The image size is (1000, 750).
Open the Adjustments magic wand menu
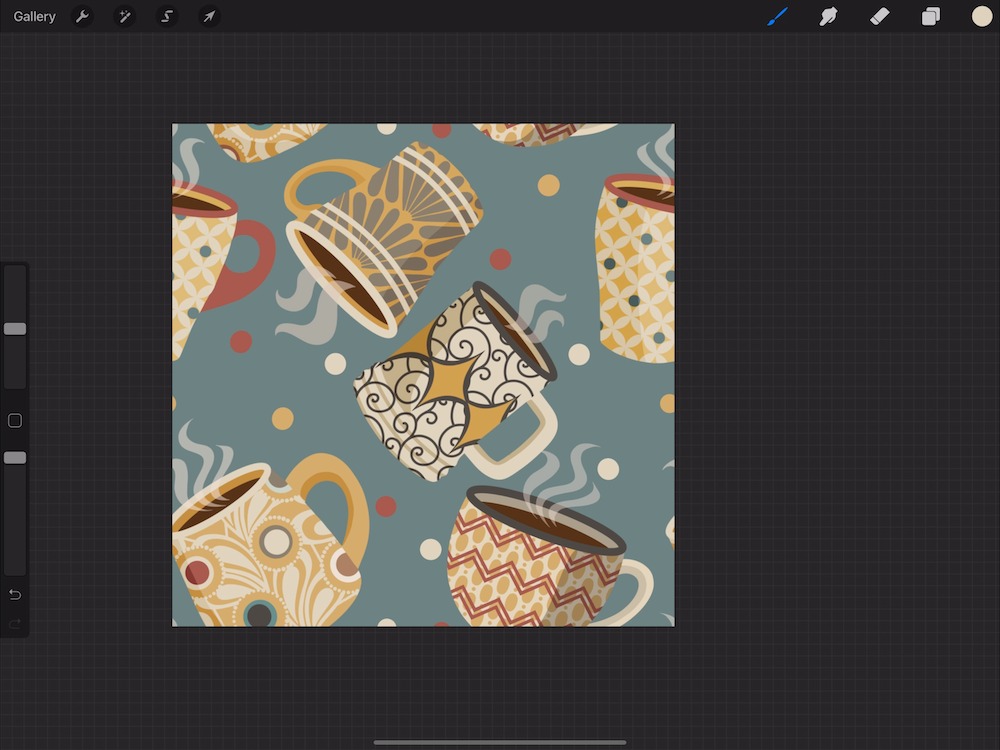tap(125, 17)
